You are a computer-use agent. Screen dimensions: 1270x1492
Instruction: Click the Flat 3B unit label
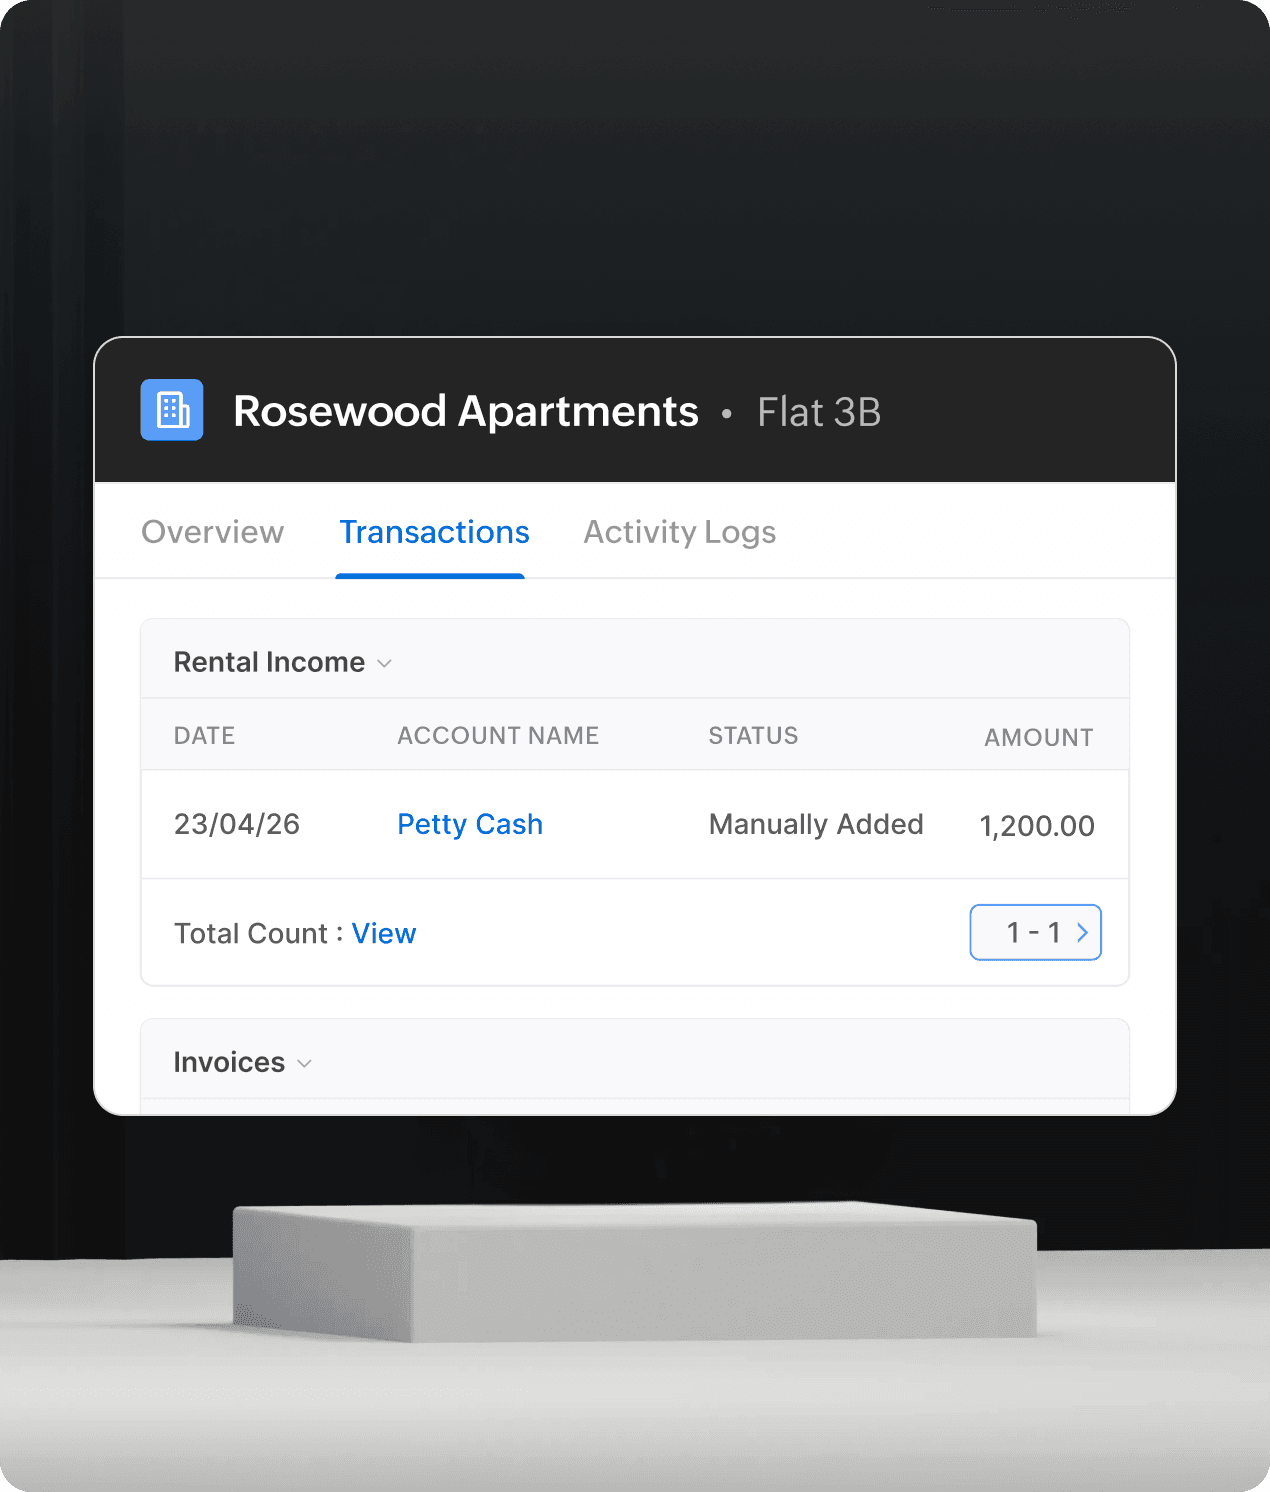pyautogui.click(x=819, y=412)
